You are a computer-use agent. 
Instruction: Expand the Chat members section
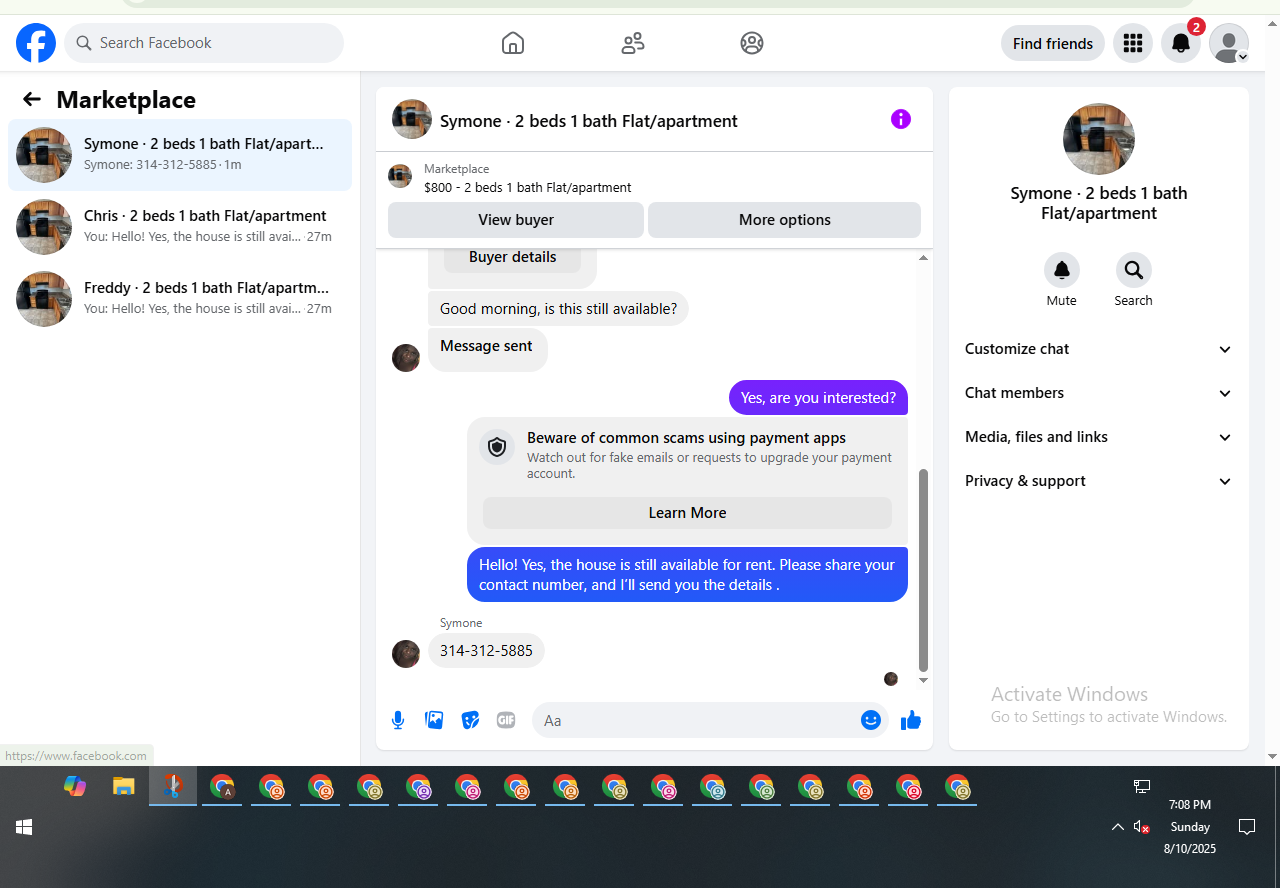(x=1099, y=393)
